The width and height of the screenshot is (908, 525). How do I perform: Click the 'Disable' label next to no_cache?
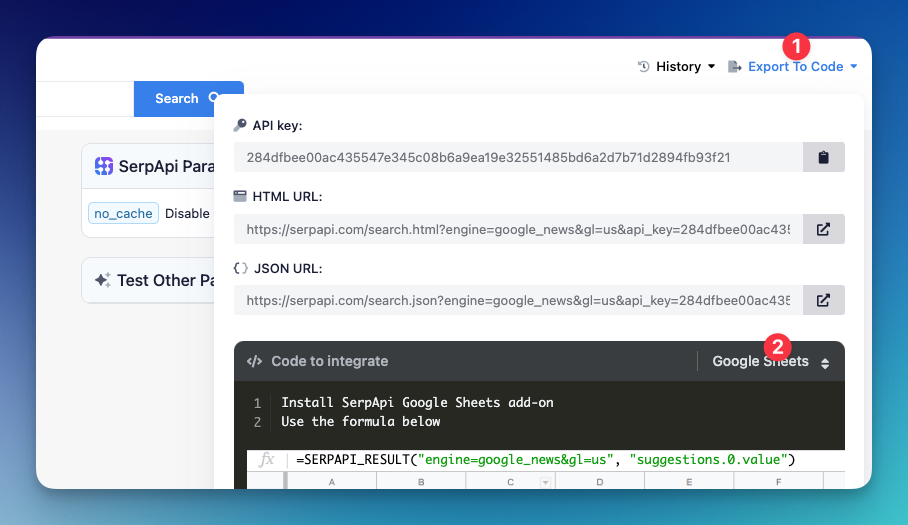pyautogui.click(x=187, y=214)
